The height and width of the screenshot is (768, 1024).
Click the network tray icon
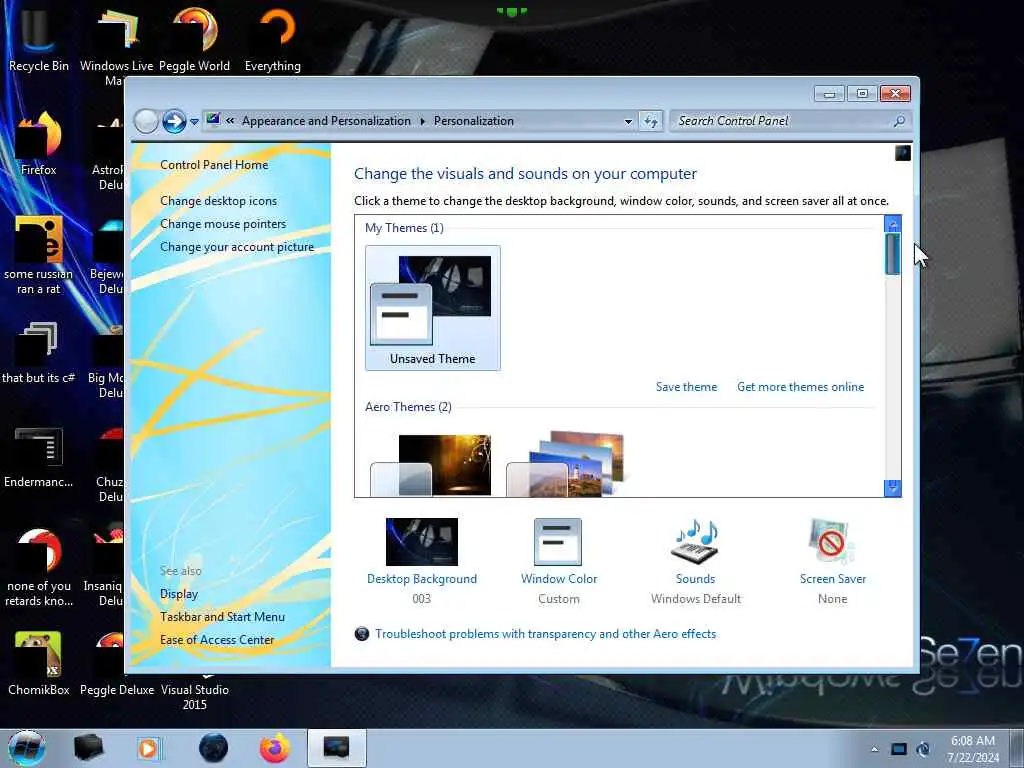click(x=923, y=749)
